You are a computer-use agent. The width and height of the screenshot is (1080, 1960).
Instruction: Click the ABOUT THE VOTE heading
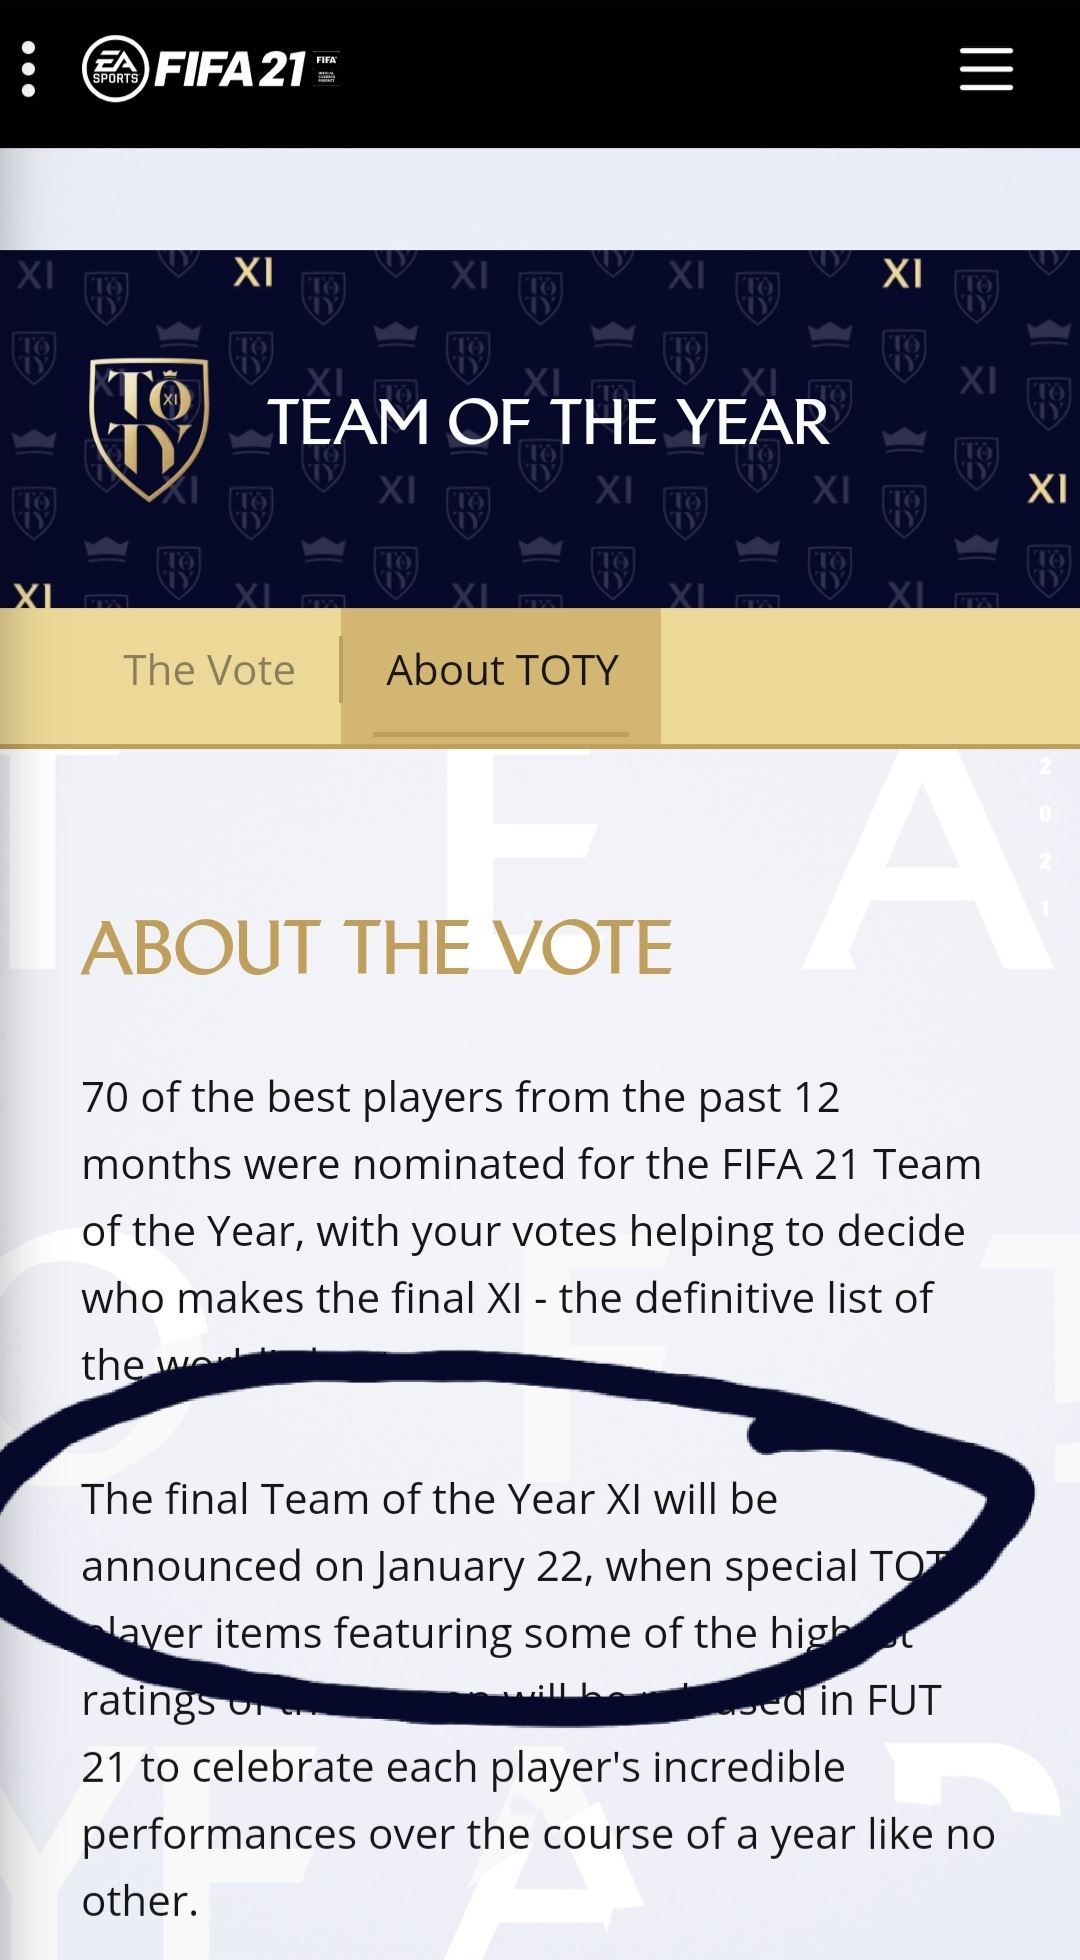tap(377, 947)
